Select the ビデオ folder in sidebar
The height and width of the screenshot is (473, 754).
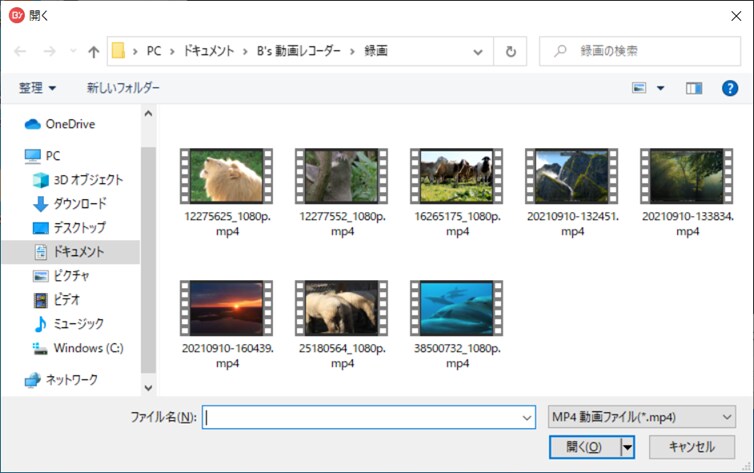[66, 300]
